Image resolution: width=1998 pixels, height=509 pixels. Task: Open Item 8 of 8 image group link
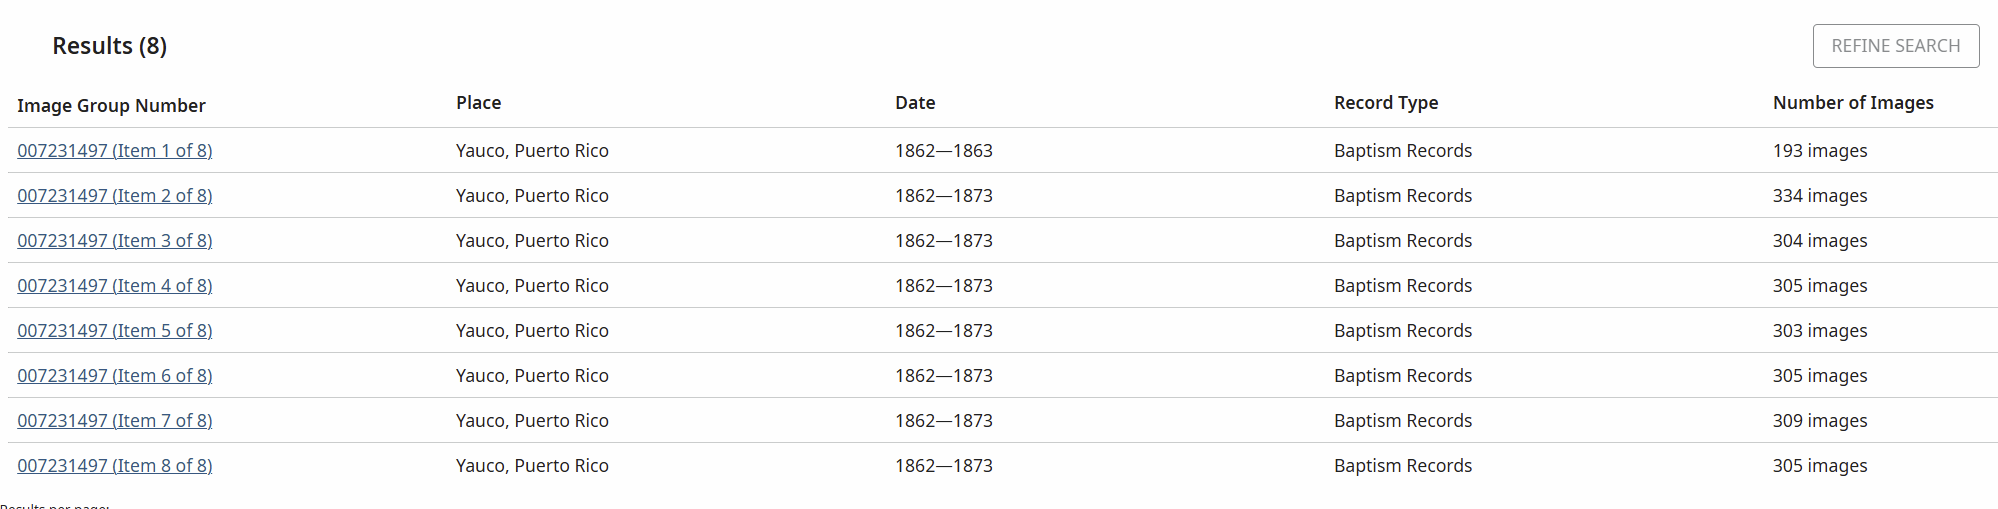click(114, 466)
